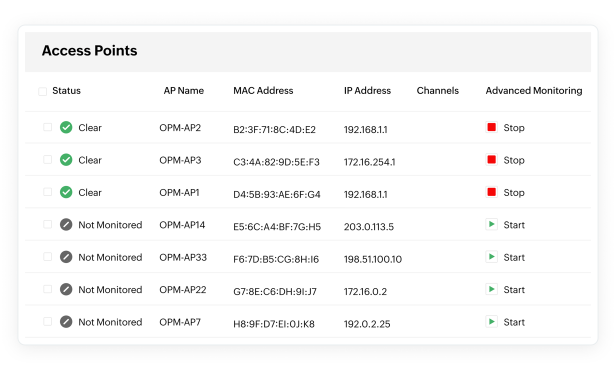Screen dimensions: 616x370
Task: Click the green Clear status icon for OPM-AP1
Action: point(66,192)
